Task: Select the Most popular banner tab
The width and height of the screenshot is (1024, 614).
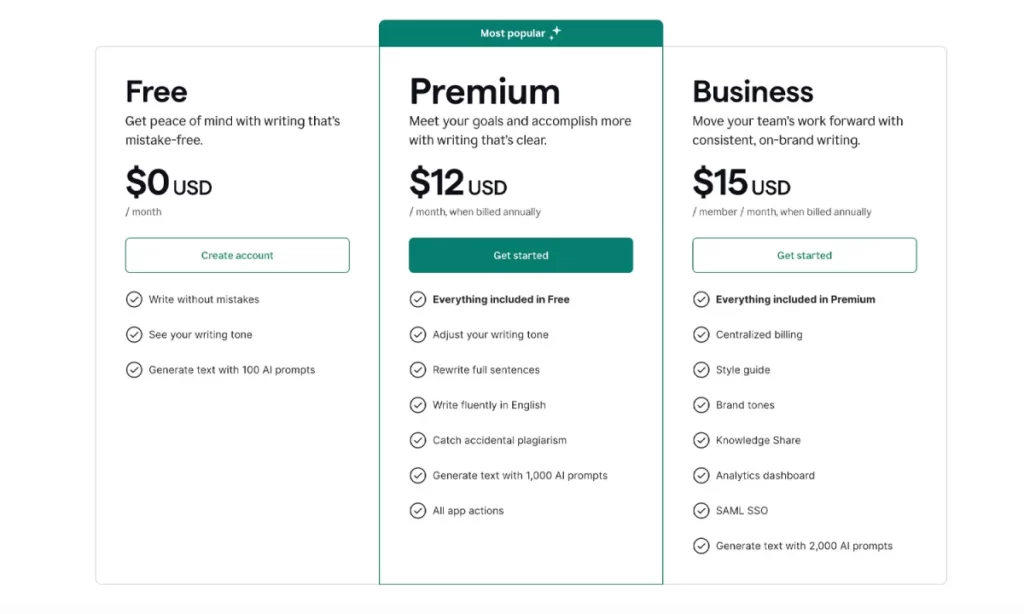Action: click(x=520, y=33)
